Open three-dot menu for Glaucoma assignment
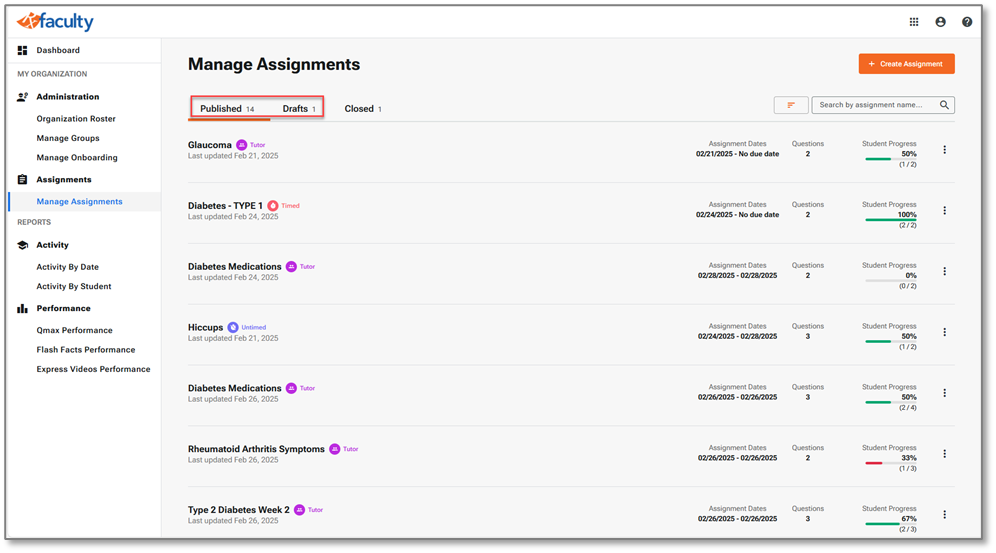Screen dimensions: 996x553 pyautogui.click(x=944, y=150)
